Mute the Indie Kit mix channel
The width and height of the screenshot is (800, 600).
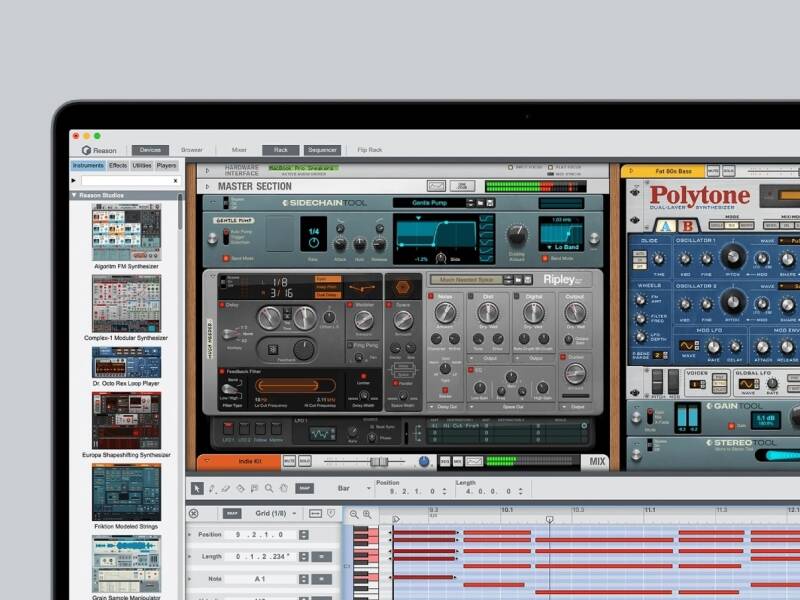288,461
